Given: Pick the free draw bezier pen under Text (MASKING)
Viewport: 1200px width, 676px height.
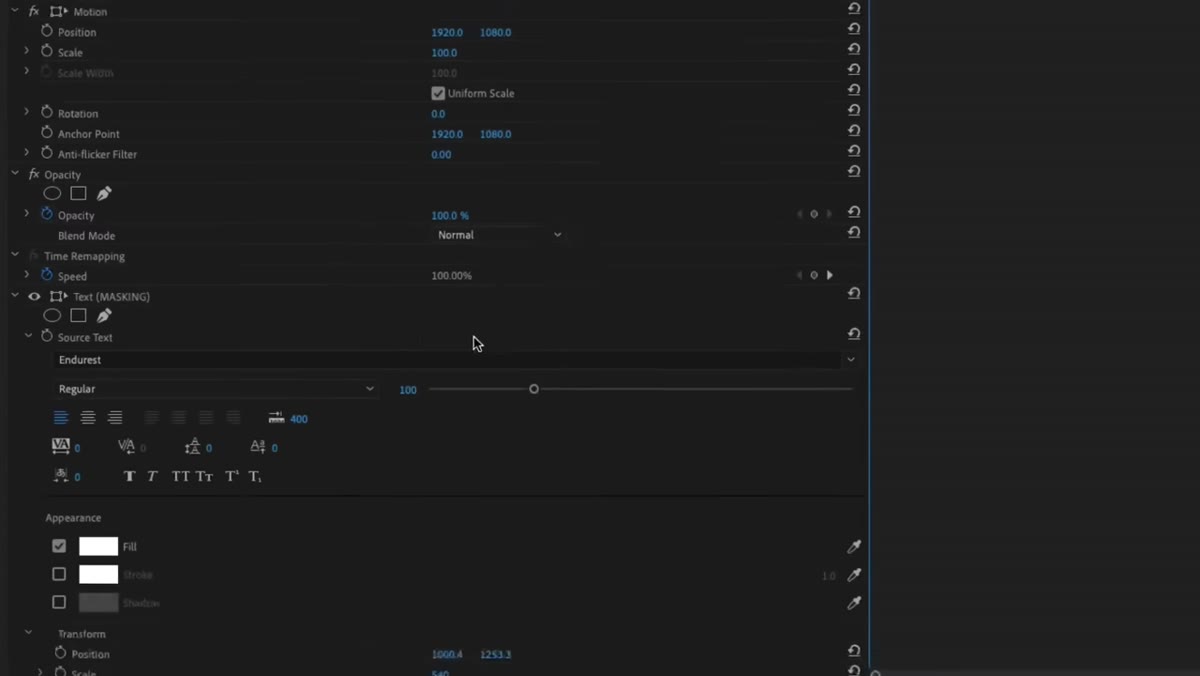Looking at the screenshot, I should coord(104,315).
